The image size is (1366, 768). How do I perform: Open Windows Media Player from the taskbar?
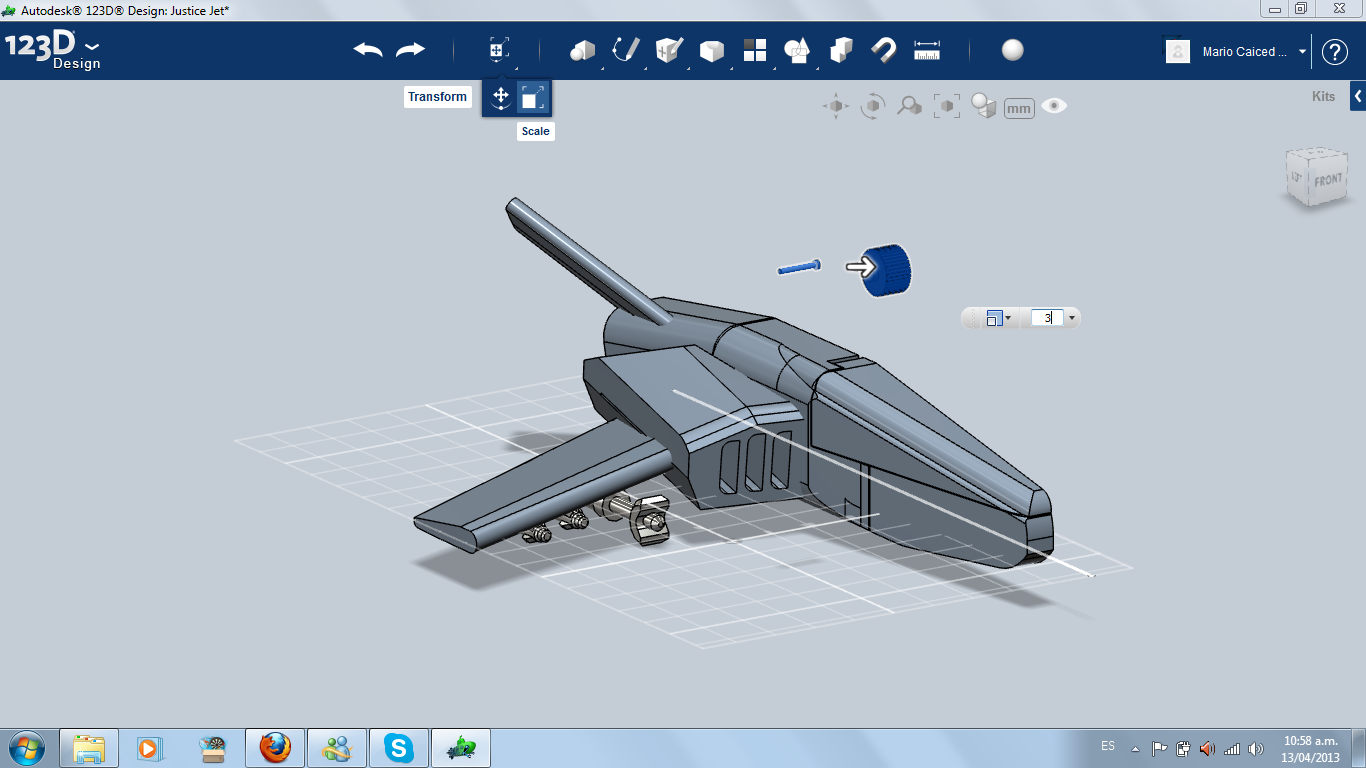click(149, 747)
